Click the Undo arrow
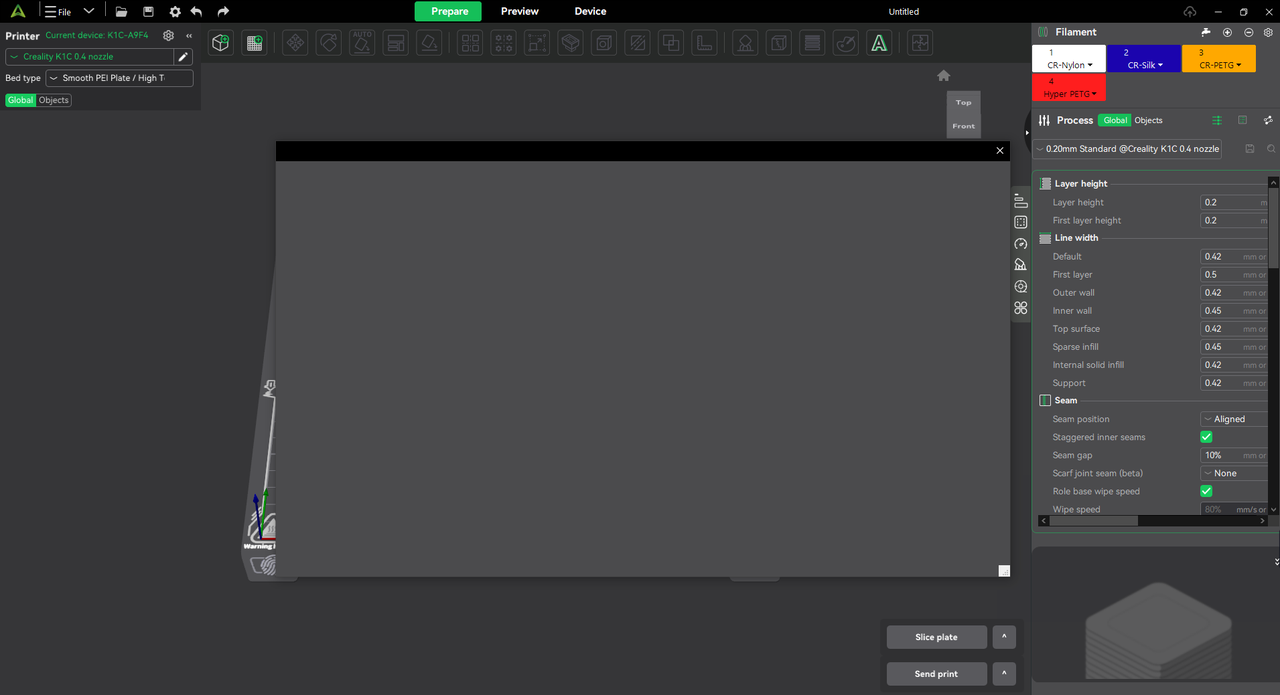 196,12
